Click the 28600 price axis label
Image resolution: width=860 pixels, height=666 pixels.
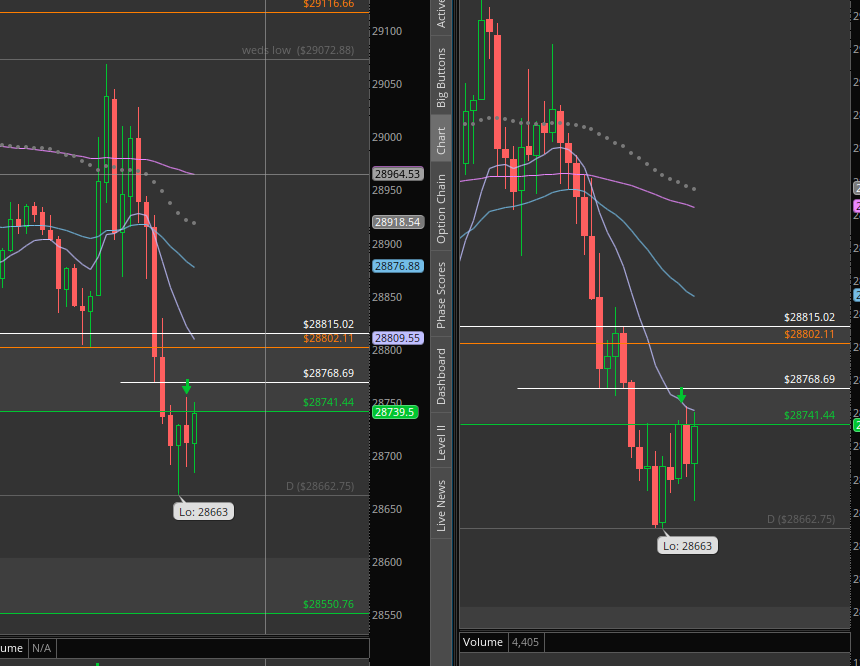point(387,562)
